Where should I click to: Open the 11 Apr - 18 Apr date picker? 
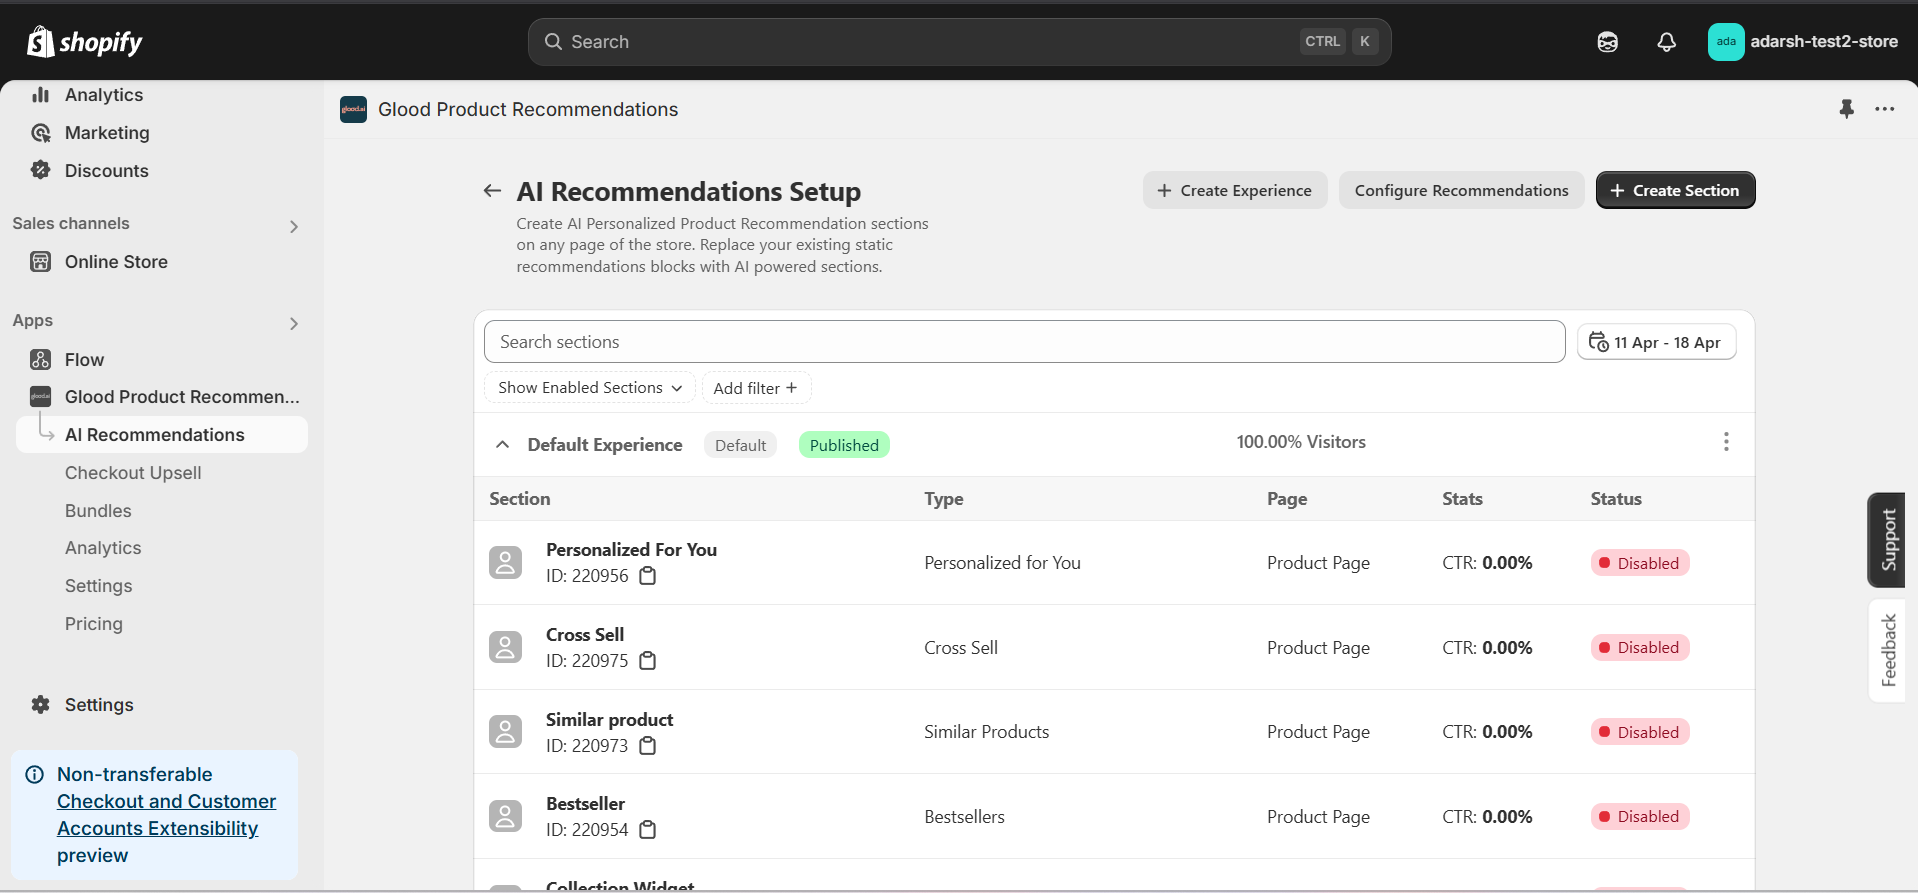pos(1656,342)
